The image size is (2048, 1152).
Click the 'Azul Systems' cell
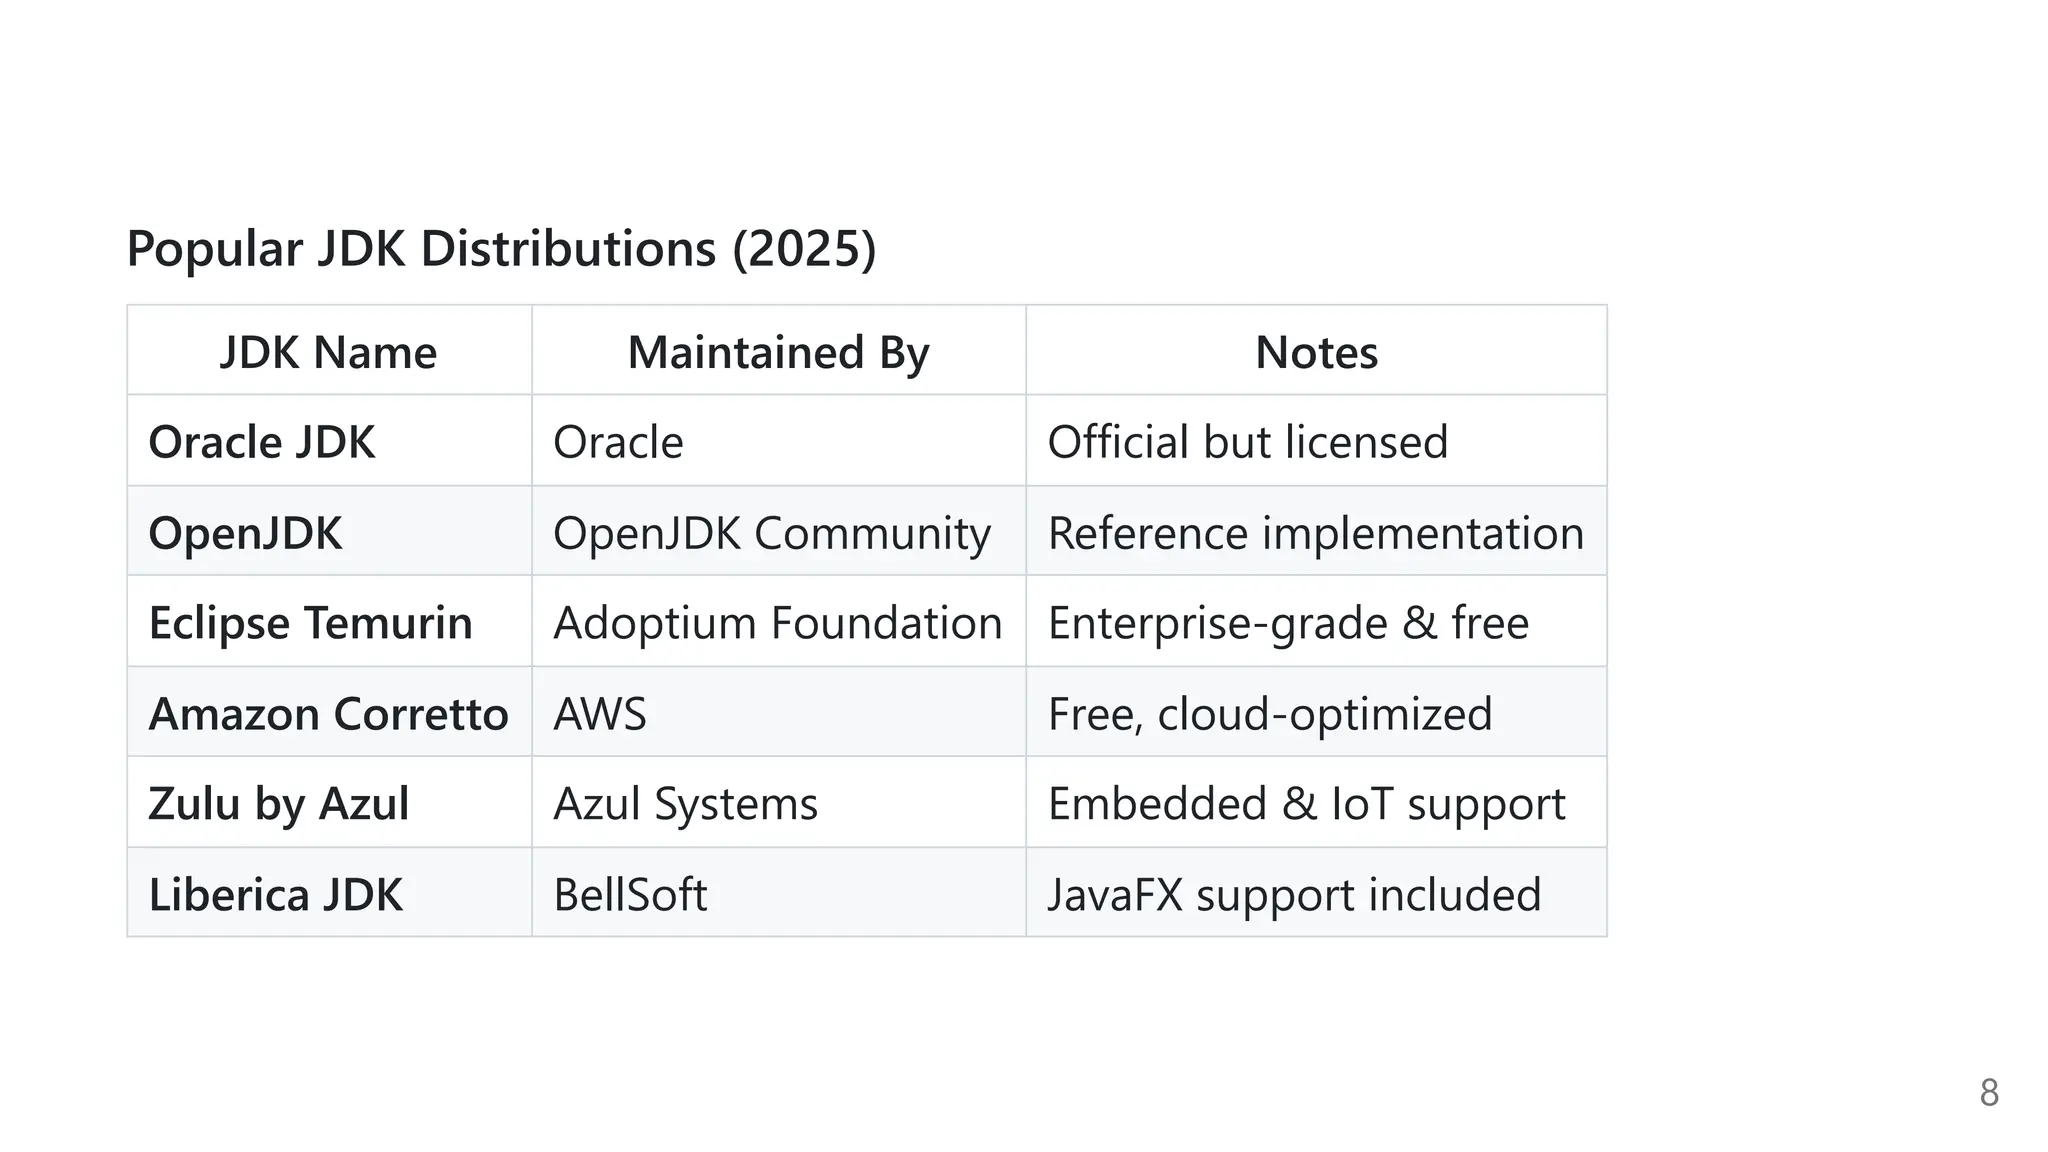click(x=778, y=803)
